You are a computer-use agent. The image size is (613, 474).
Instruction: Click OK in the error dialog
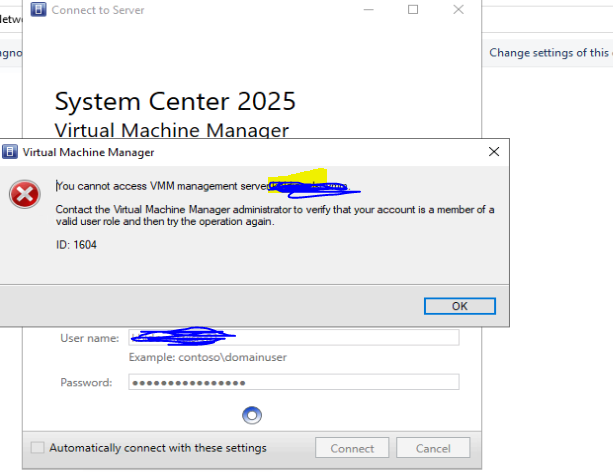460,306
